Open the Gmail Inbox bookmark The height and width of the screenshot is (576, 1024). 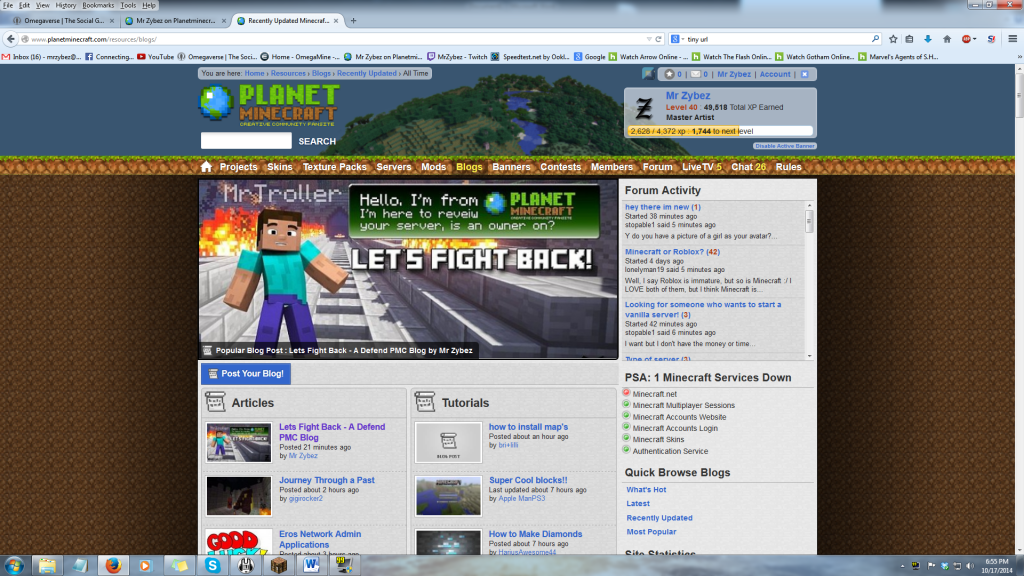[41, 57]
